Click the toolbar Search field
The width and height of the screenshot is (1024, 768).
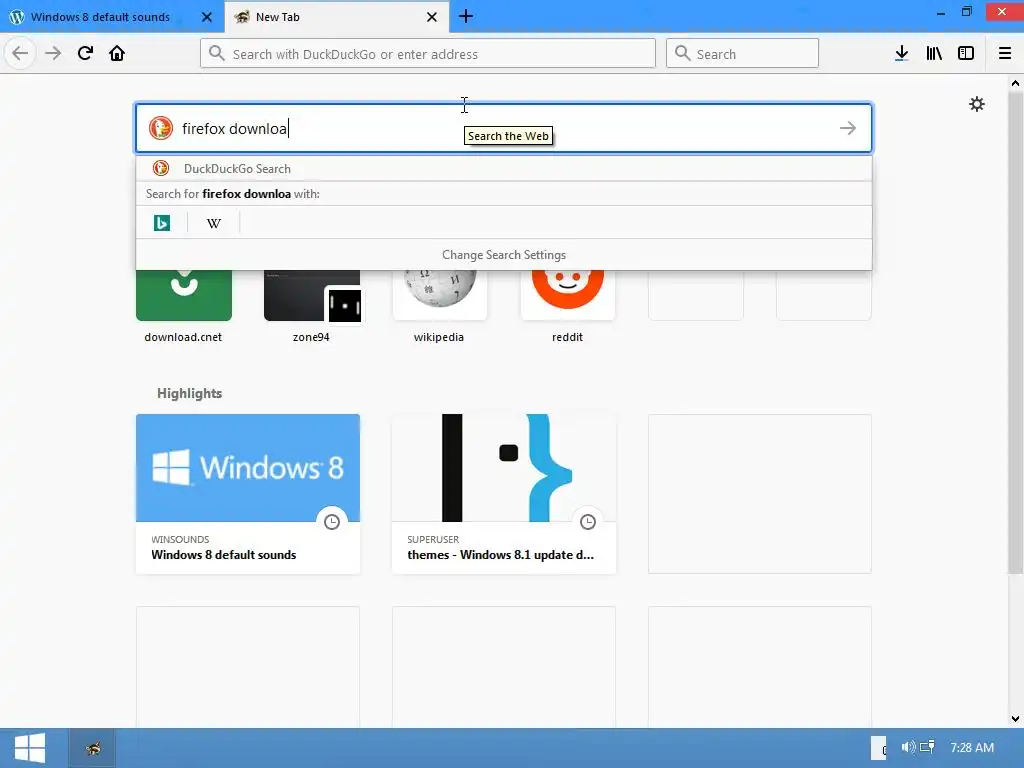point(742,54)
